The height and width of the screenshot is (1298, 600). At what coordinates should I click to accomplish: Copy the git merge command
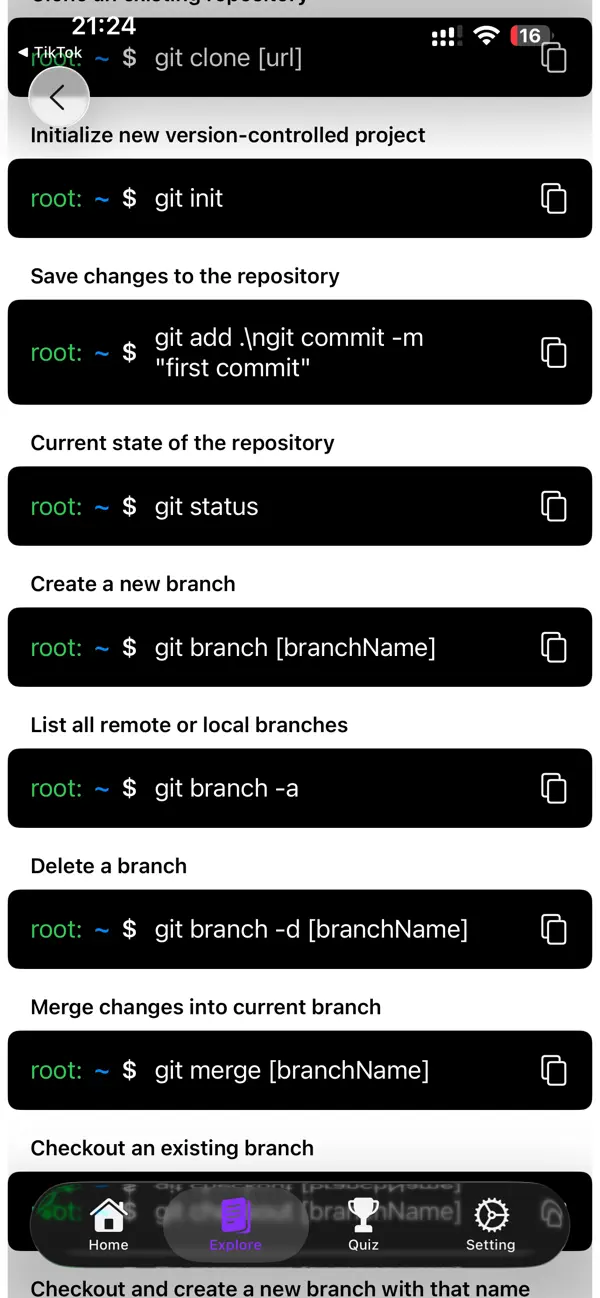[x=553, y=1070]
